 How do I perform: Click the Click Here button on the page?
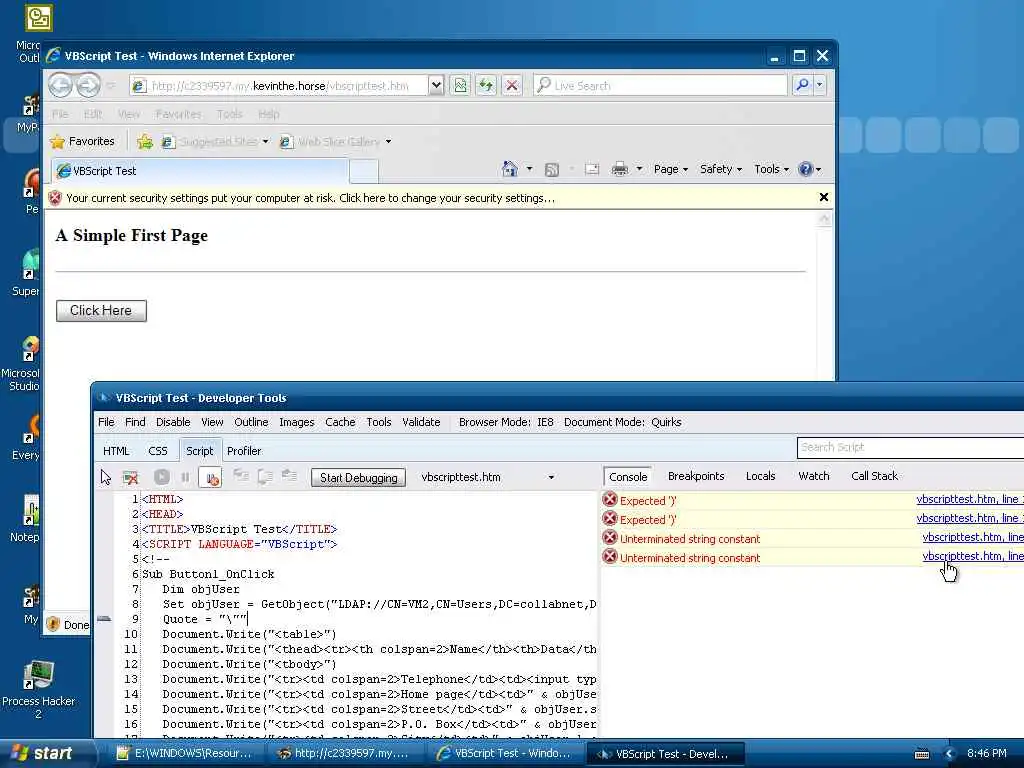101,311
